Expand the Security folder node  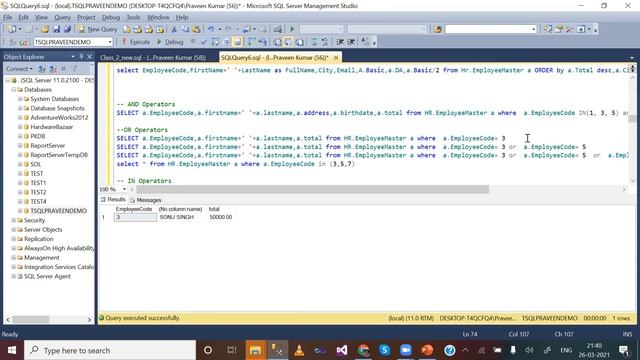[x=13, y=220]
